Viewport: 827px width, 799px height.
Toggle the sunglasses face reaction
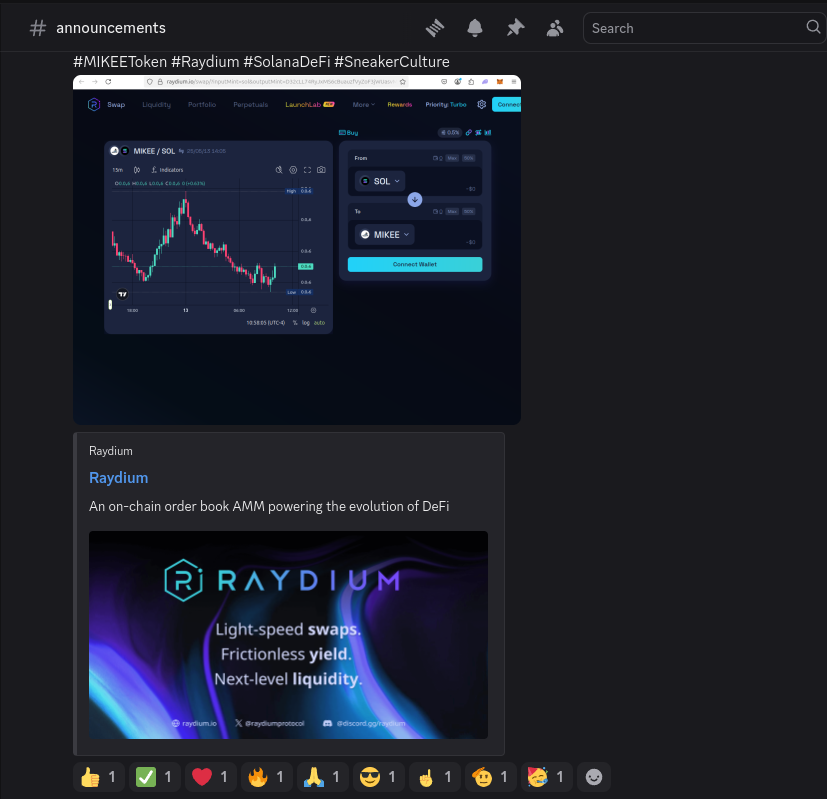coord(379,777)
